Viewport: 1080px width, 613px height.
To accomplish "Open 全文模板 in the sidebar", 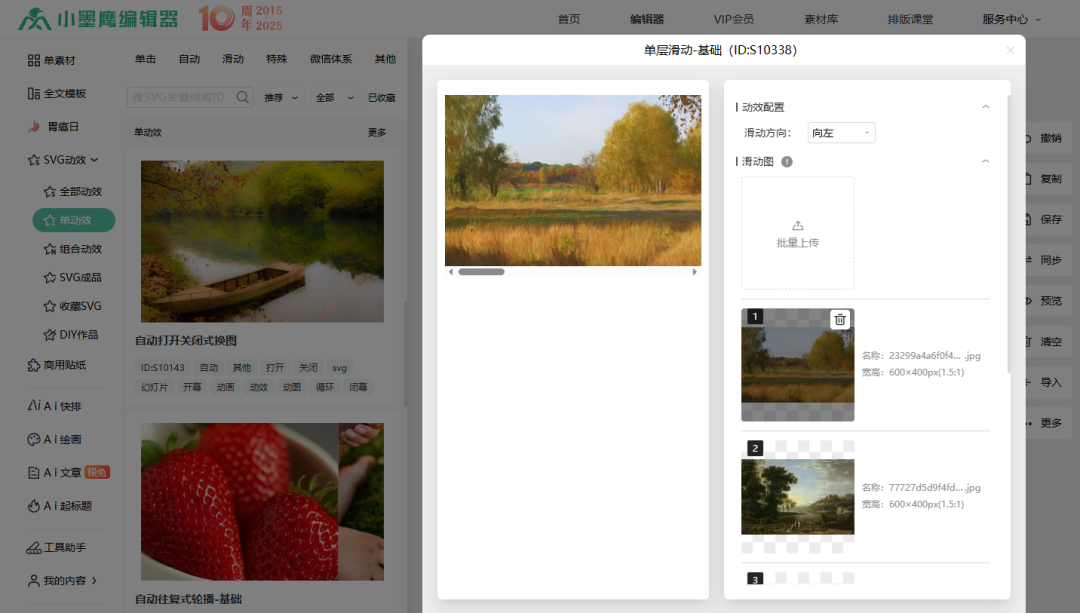I will tap(56, 94).
